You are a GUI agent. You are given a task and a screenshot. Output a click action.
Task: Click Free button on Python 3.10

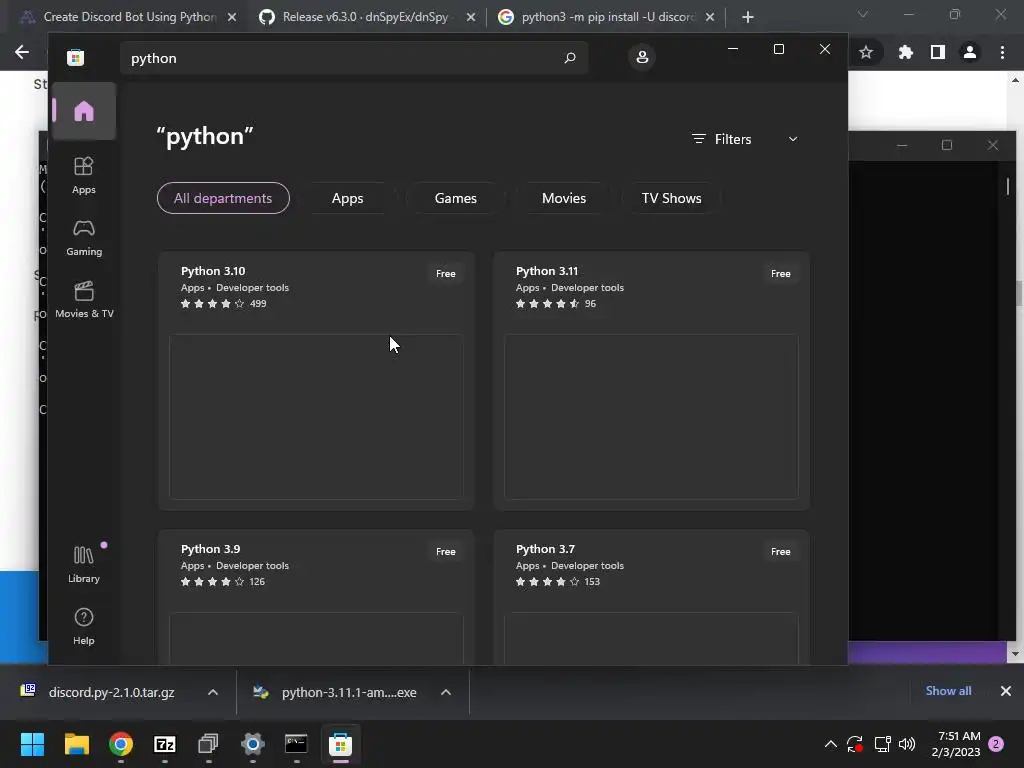[x=445, y=274]
